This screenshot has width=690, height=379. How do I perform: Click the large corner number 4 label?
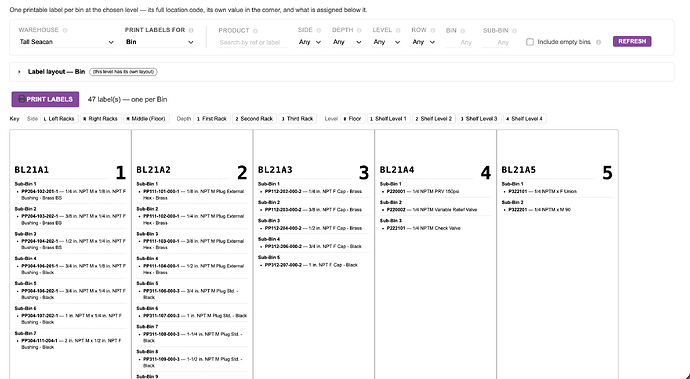[485, 173]
